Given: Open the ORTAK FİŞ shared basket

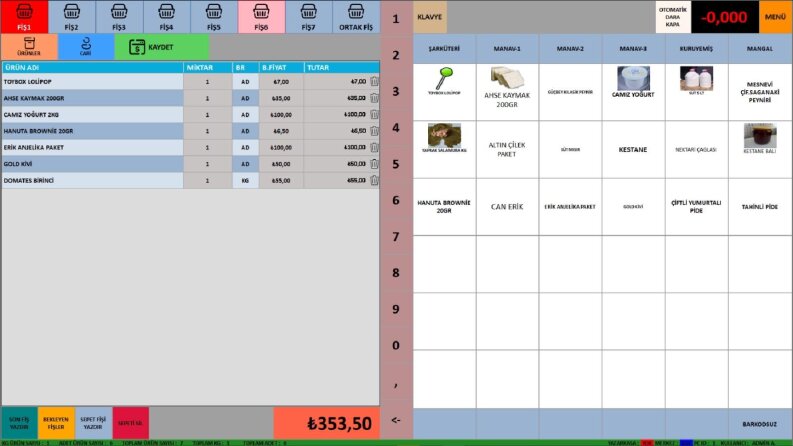Looking at the screenshot, I should pyautogui.click(x=356, y=17).
